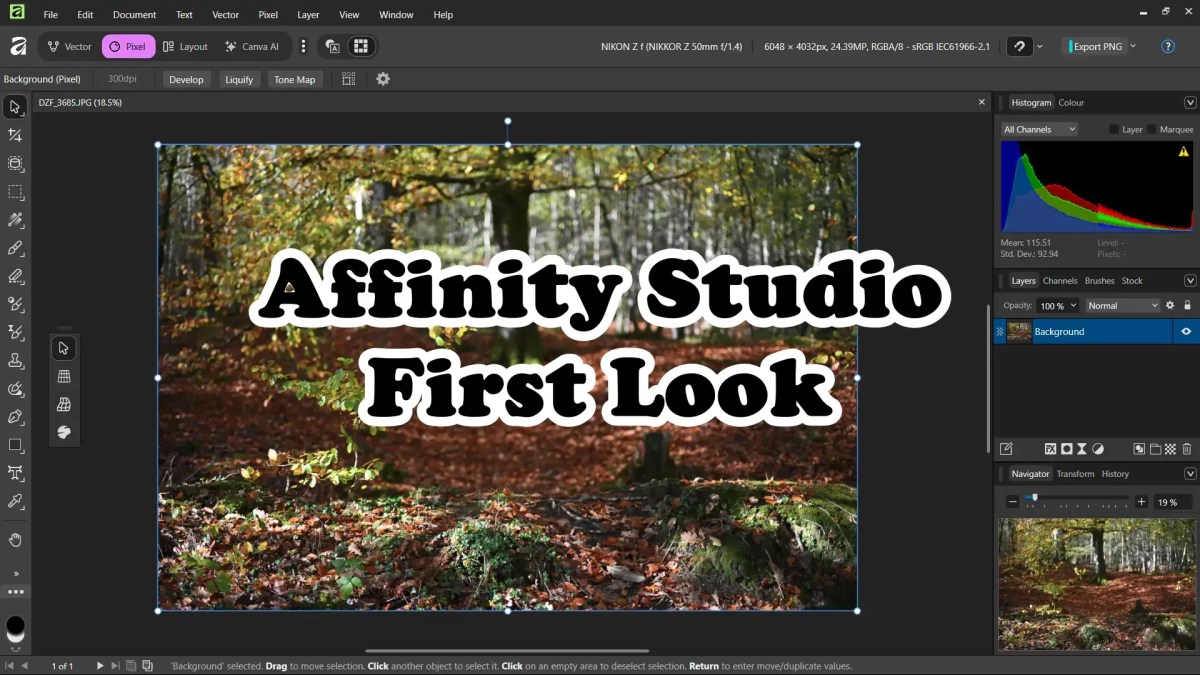This screenshot has height=675, width=1200.
Task: Activate the Marquee selection tool
Action: coord(15,192)
